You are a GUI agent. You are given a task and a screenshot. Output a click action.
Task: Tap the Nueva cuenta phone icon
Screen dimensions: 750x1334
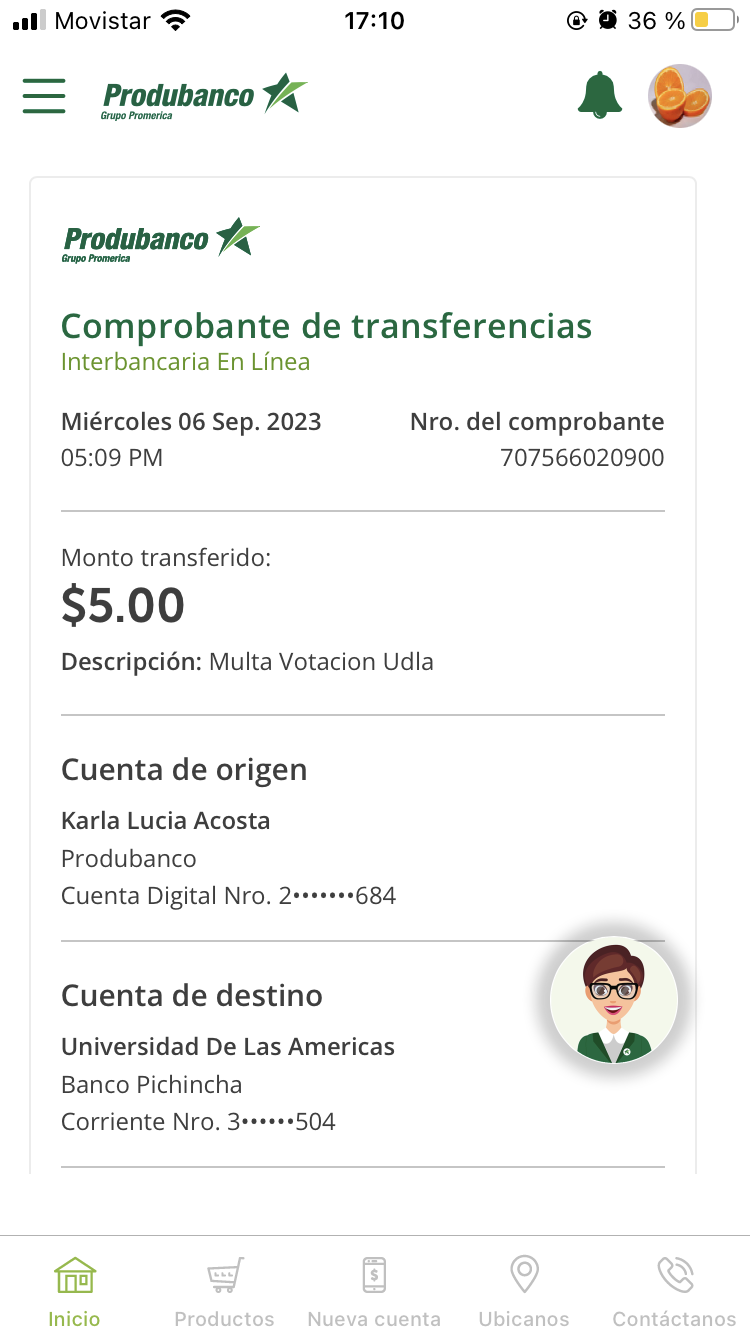[x=374, y=1275]
